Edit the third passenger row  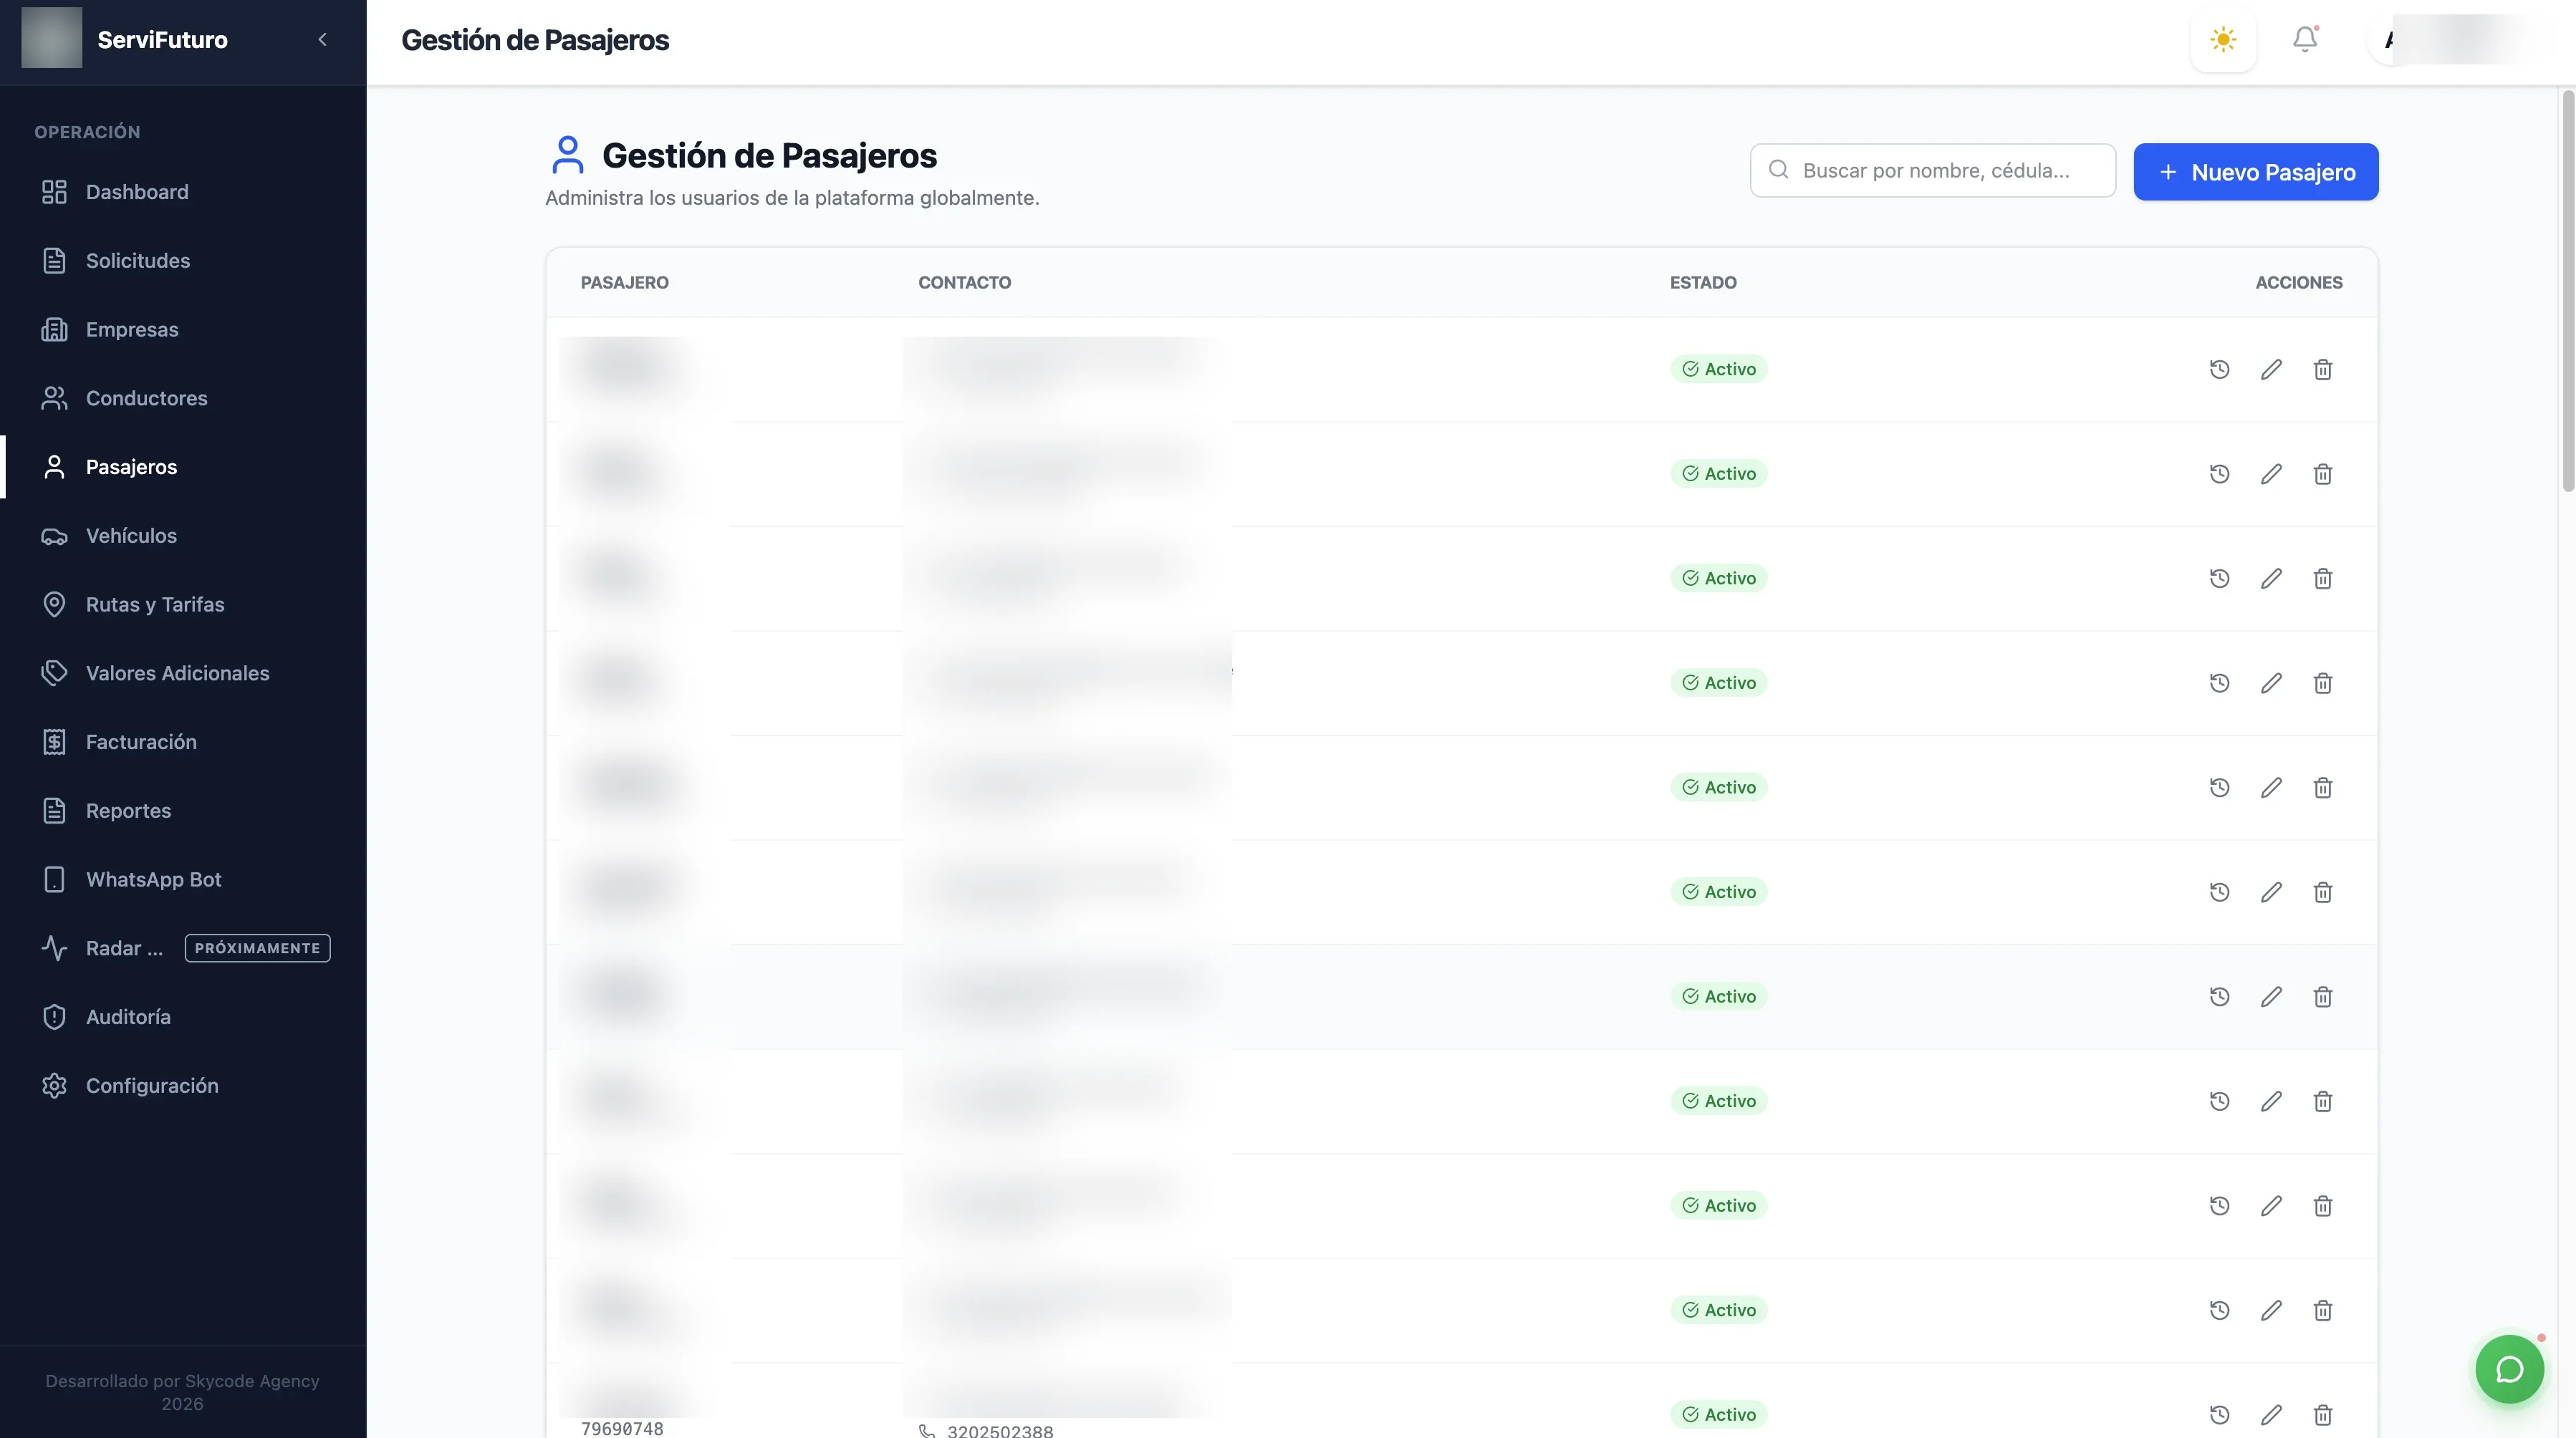(x=2271, y=579)
